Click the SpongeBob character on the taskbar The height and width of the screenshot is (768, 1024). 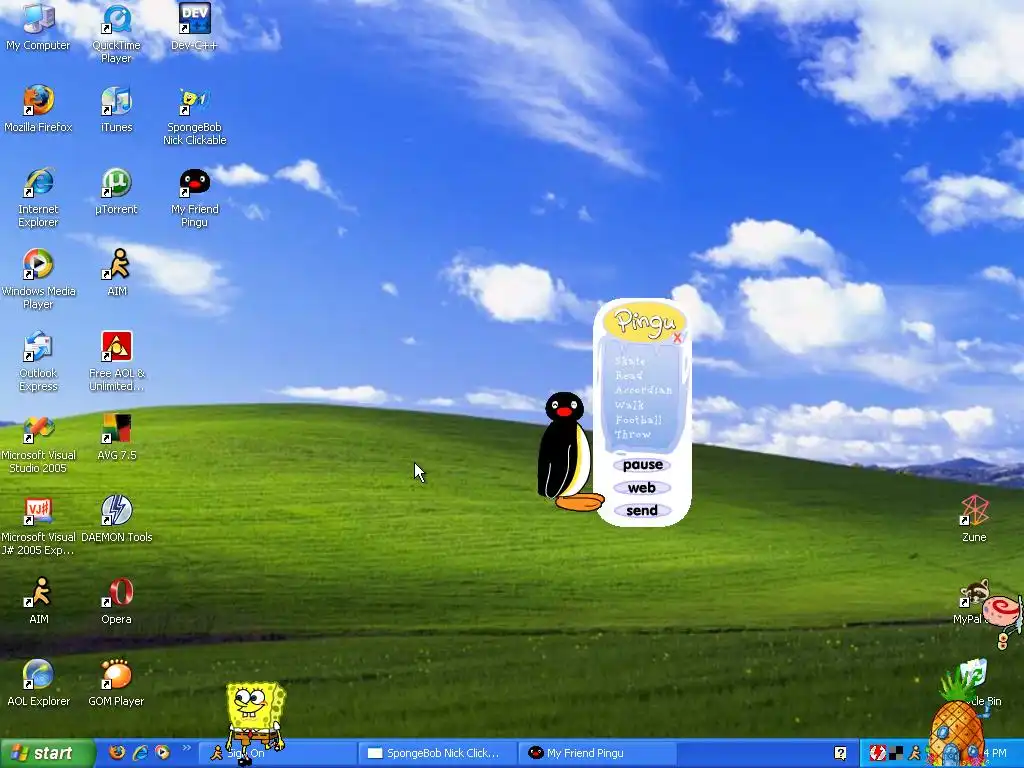pos(255,722)
